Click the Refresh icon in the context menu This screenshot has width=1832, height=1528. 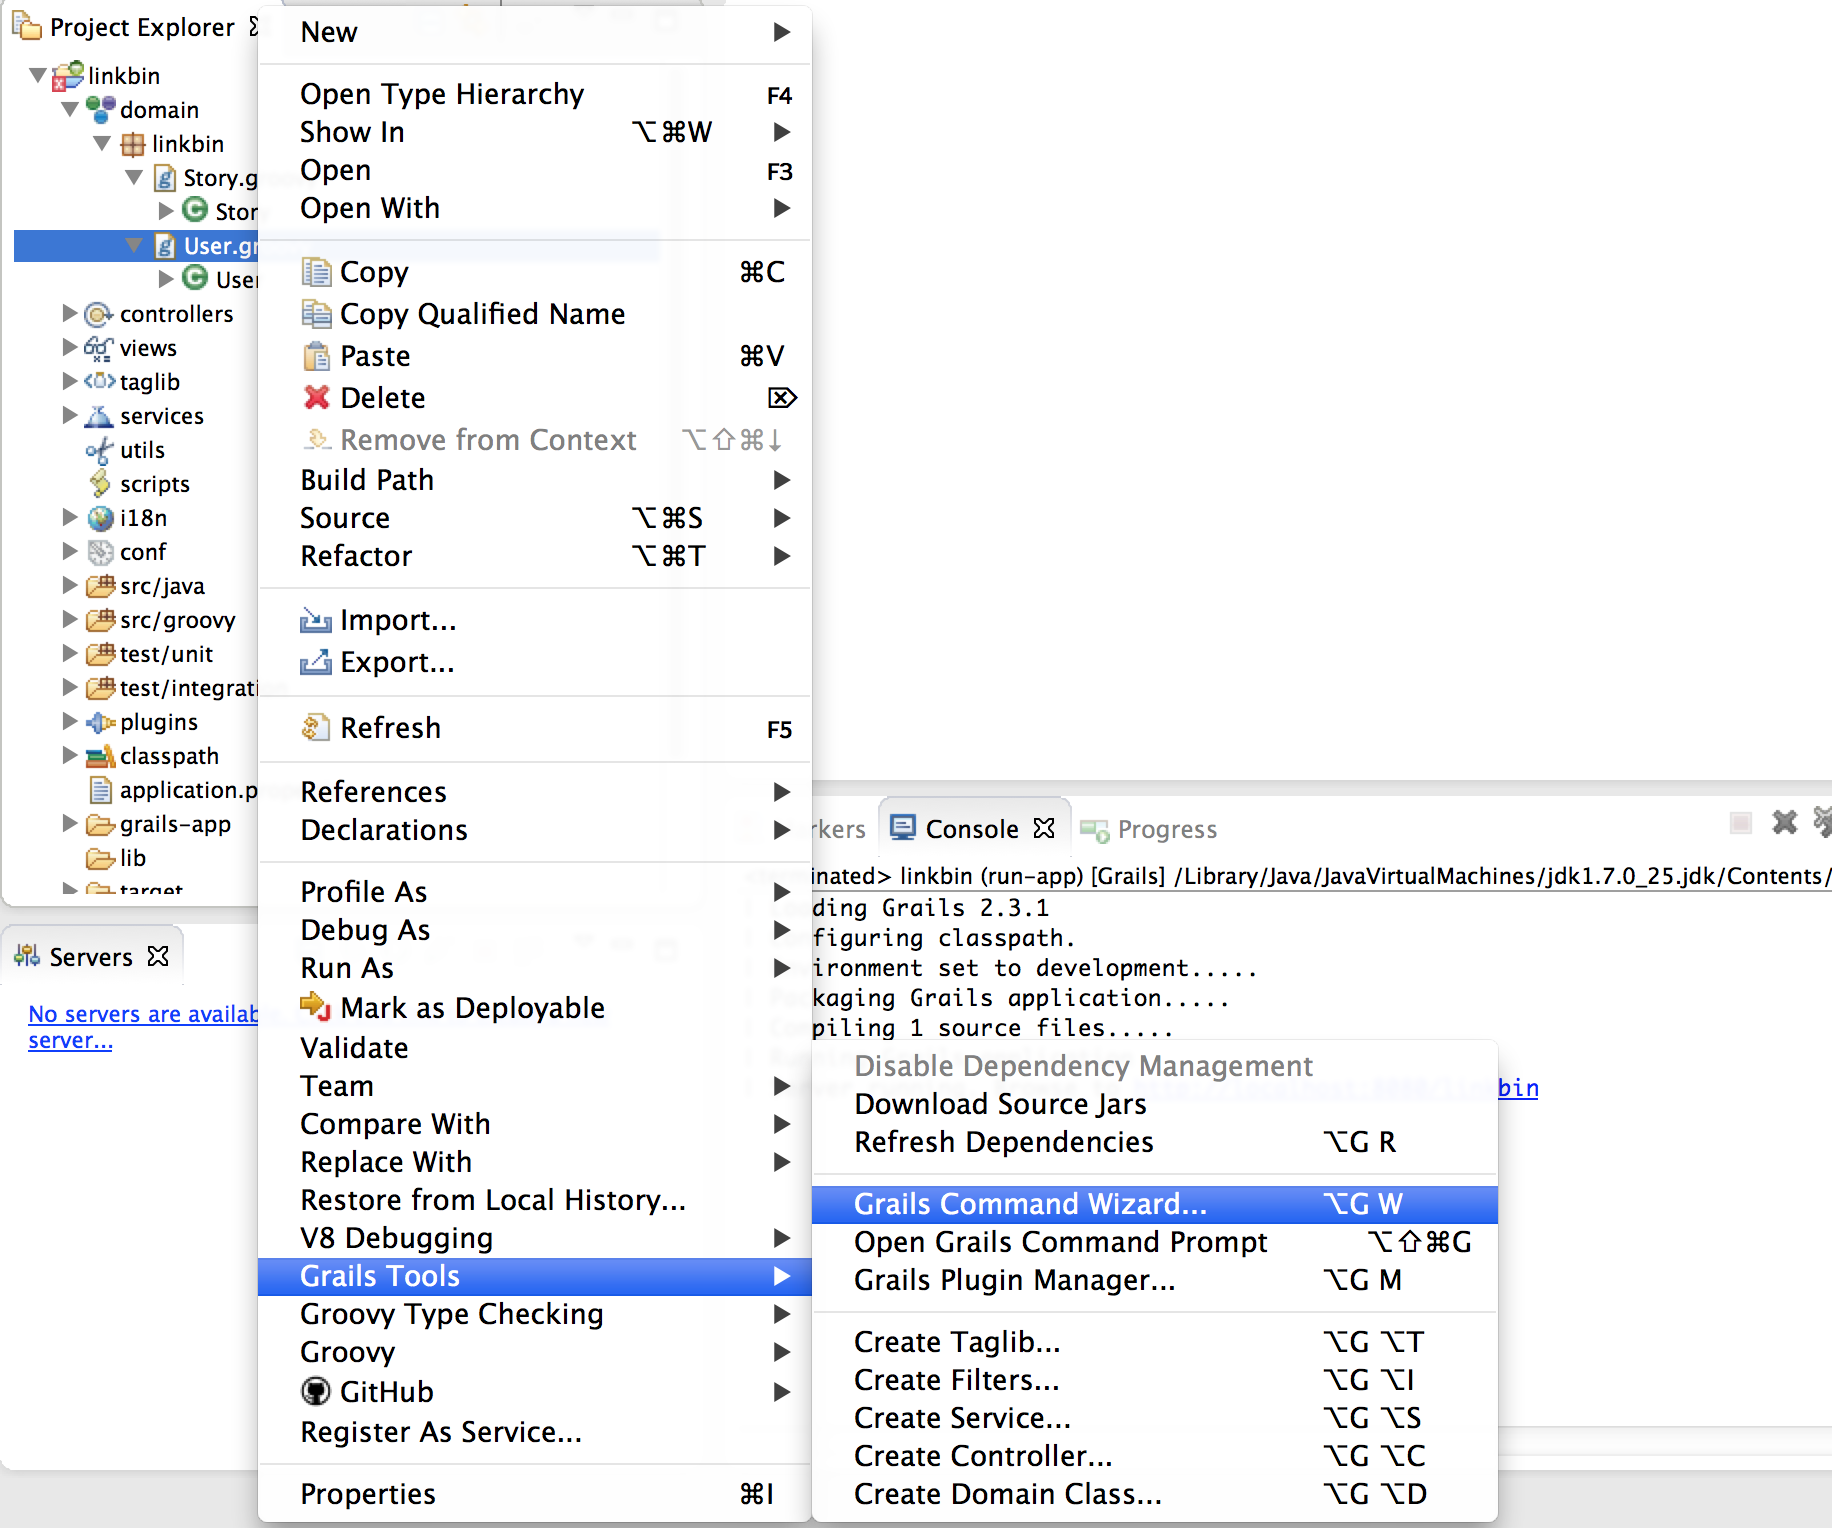[317, 728]
